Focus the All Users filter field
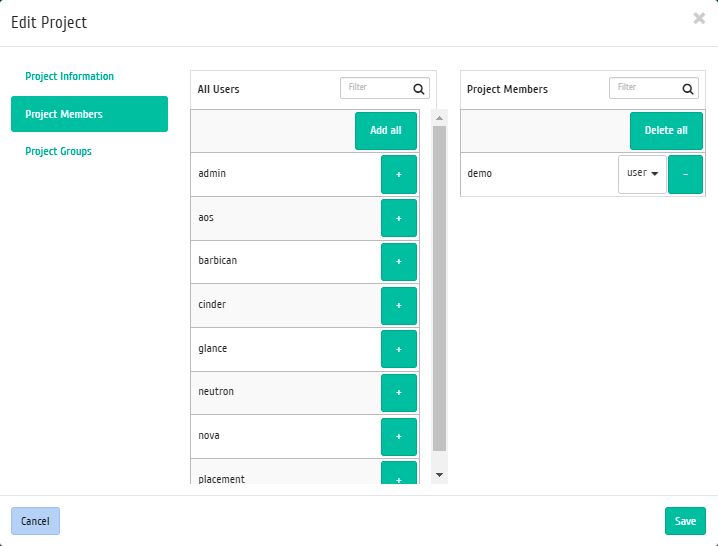 point(385,88)
